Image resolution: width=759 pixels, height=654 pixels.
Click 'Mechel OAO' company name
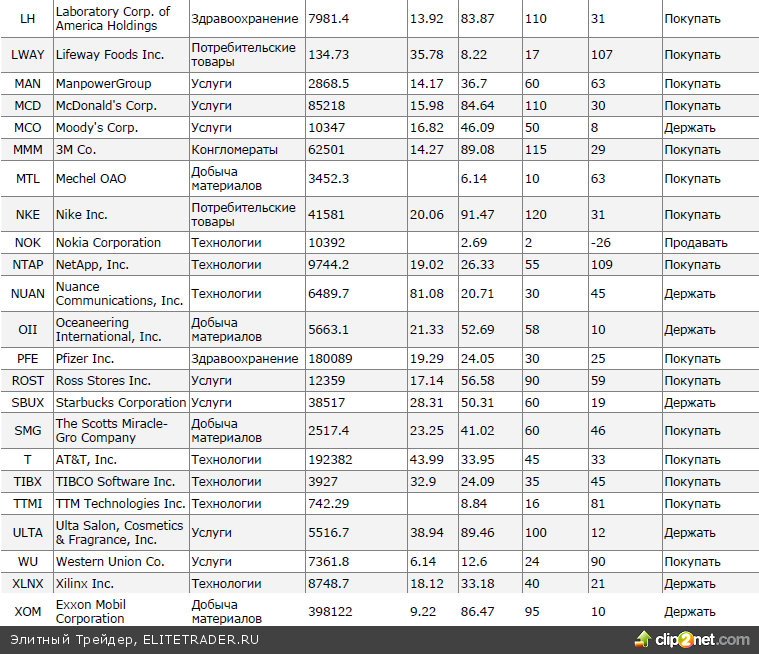[x=91, y=179]
